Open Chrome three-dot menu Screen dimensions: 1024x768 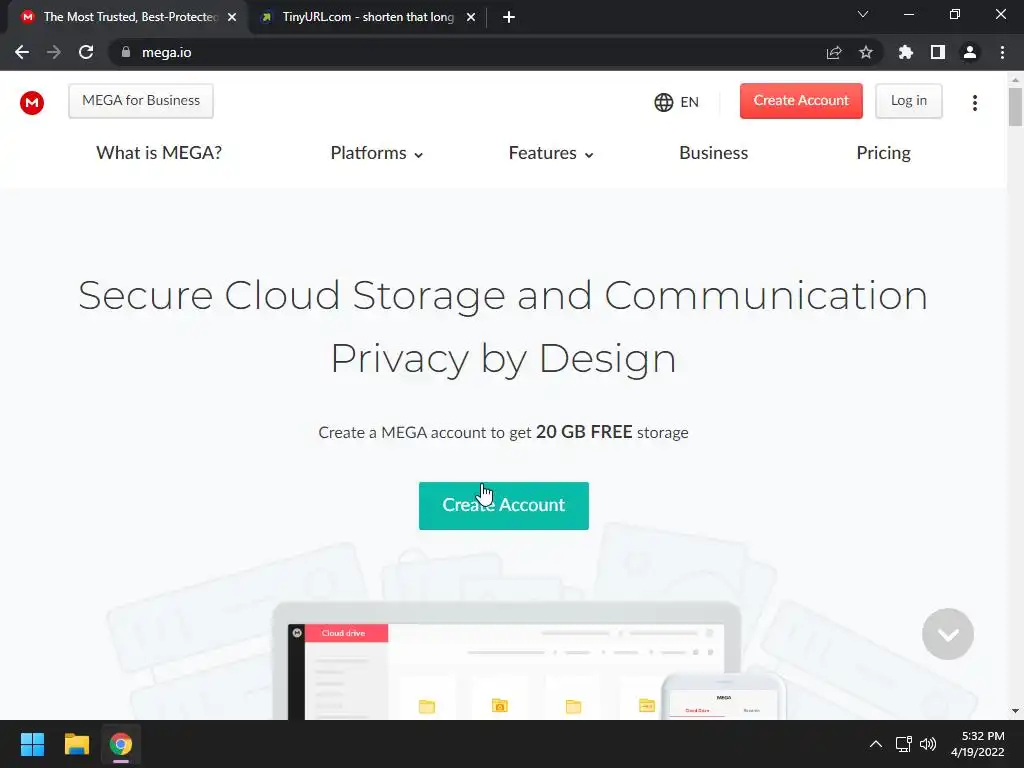tap(1002, 52)
